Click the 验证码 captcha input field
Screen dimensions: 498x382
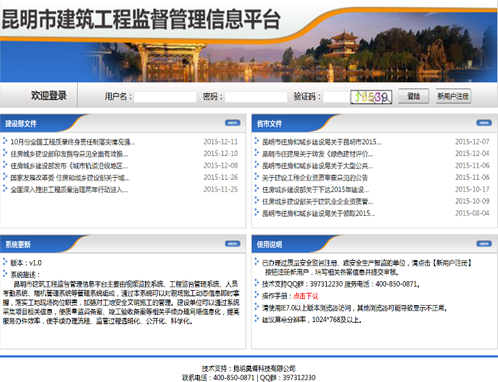tap(336, 97)
